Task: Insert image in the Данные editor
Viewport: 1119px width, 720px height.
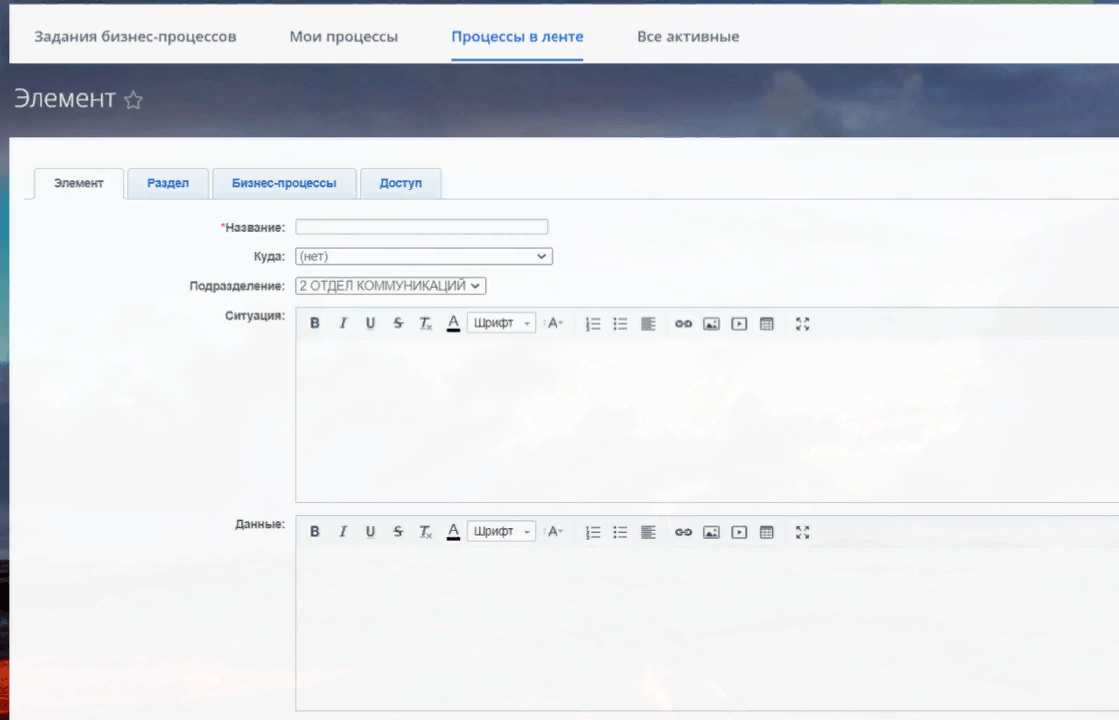Action: (x=711, y=532)
